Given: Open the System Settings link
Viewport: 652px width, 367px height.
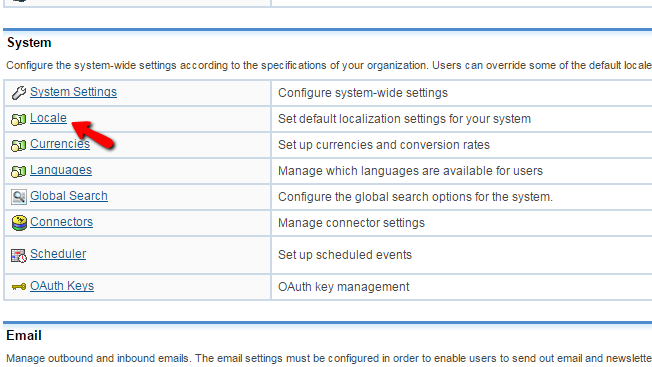Looking at the screenshot, I should tap(73, 92).
